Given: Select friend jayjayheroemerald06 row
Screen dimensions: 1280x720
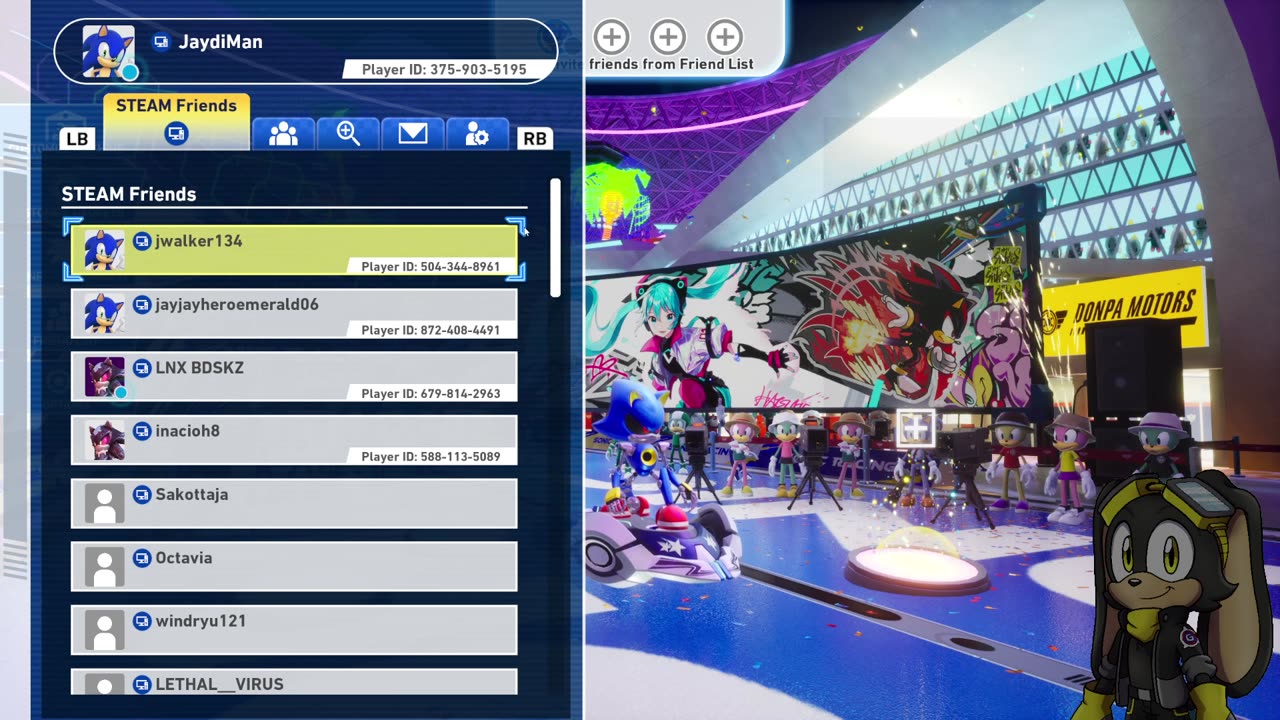Looking at the screenshot, I should pos(294,313).
